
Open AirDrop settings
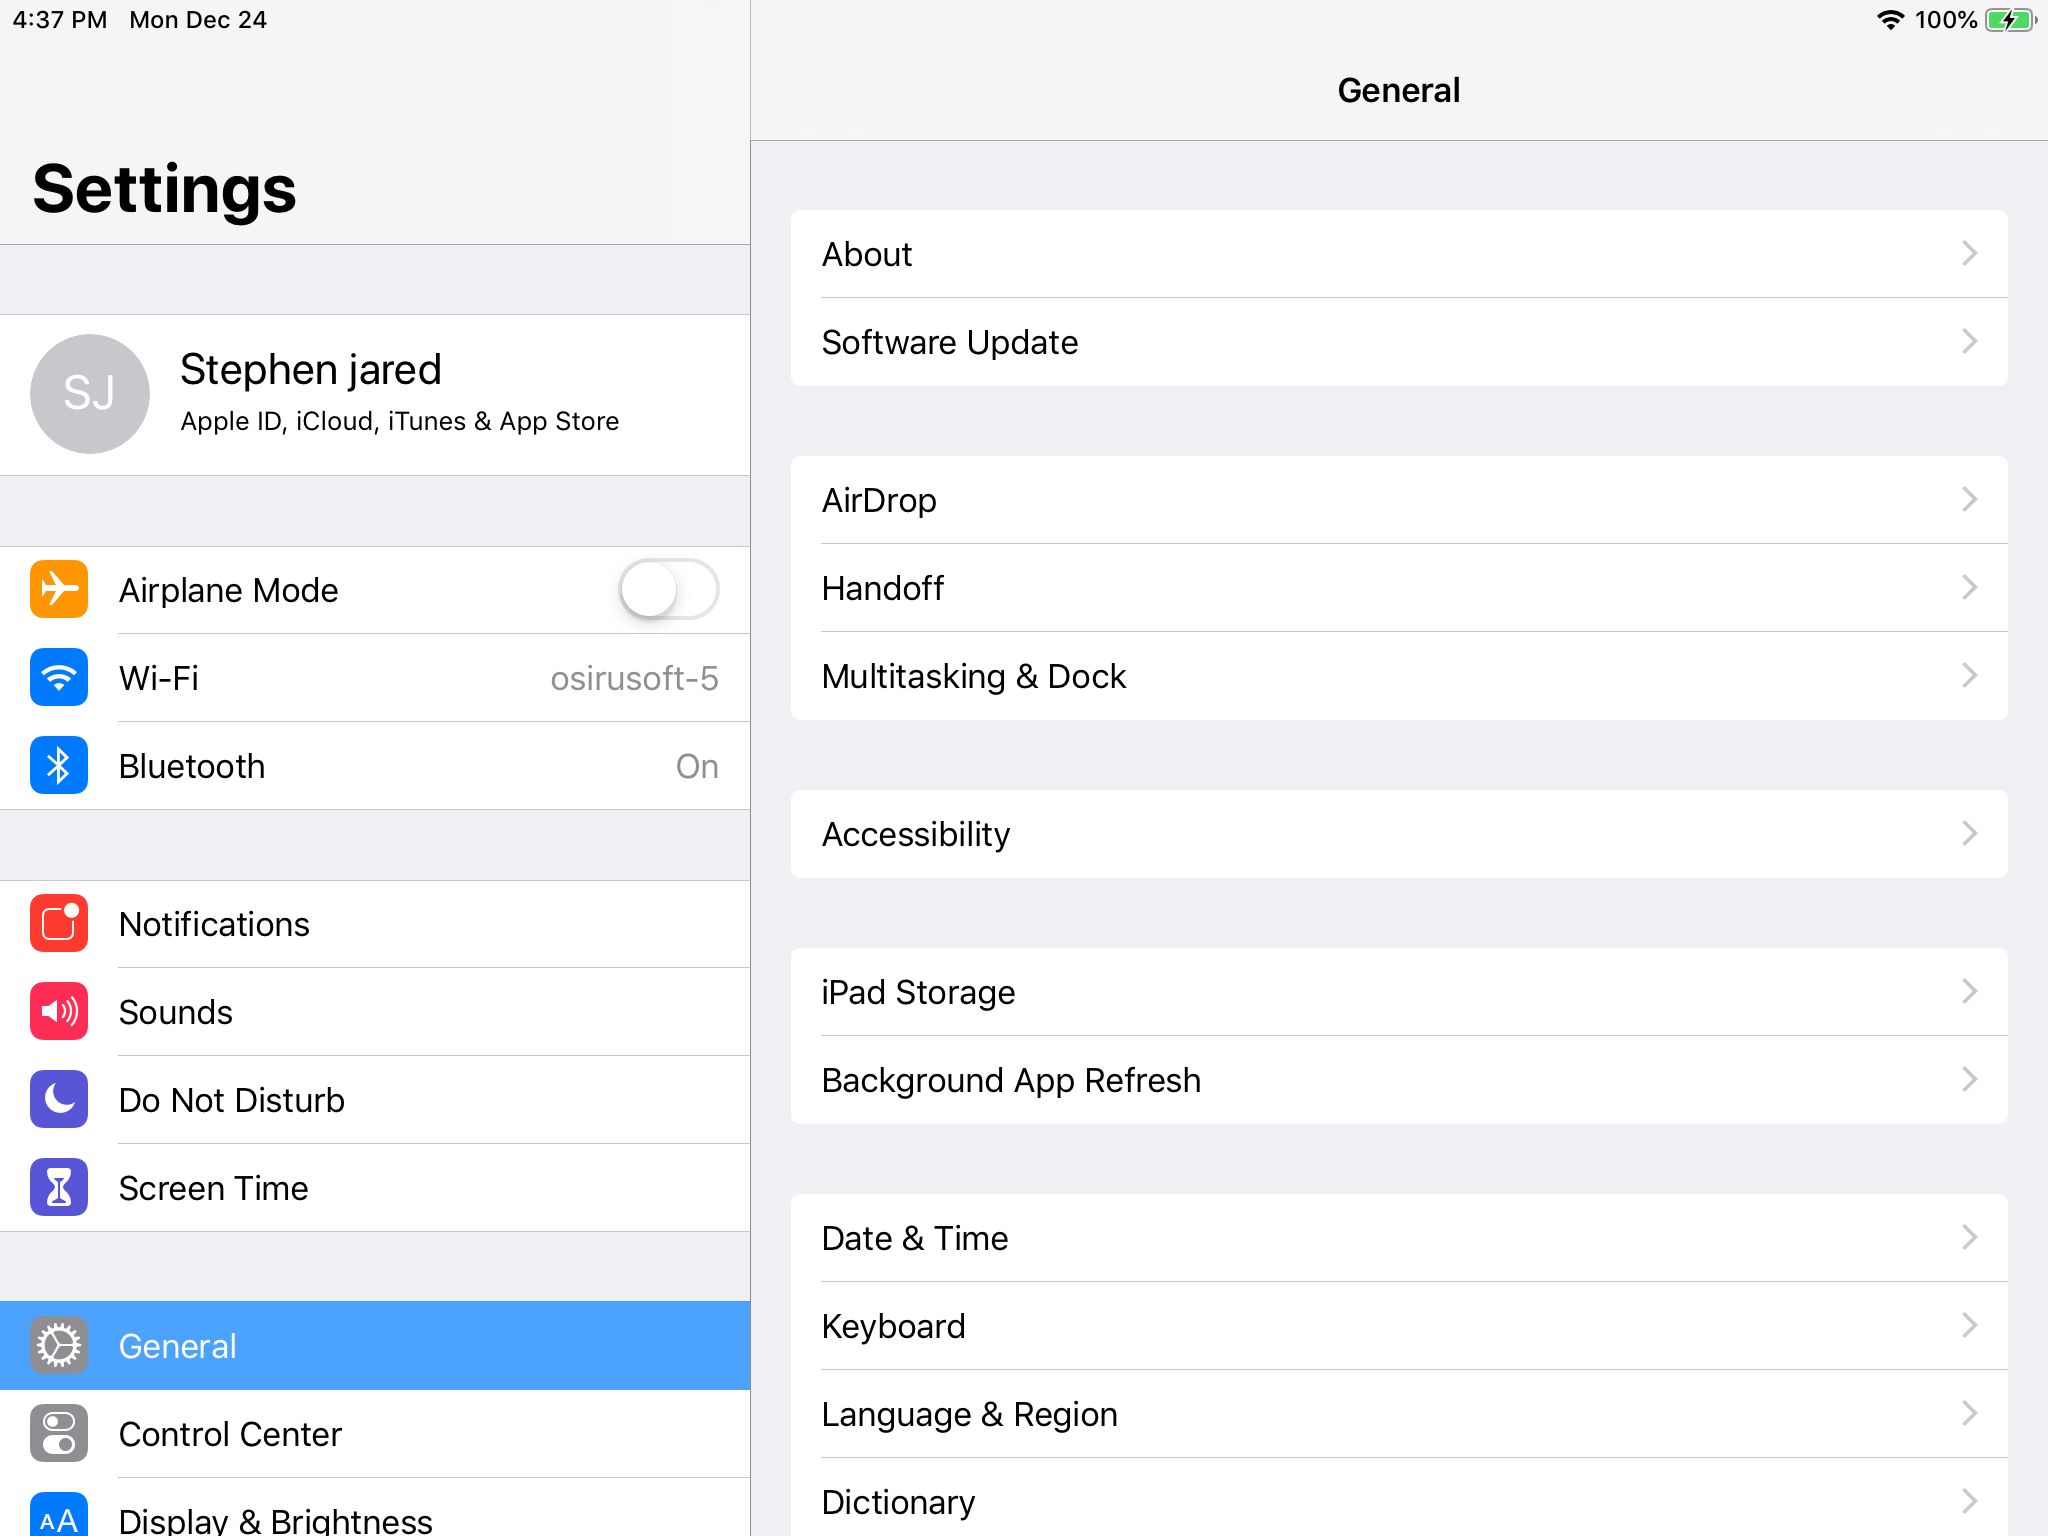[1399, 499]
